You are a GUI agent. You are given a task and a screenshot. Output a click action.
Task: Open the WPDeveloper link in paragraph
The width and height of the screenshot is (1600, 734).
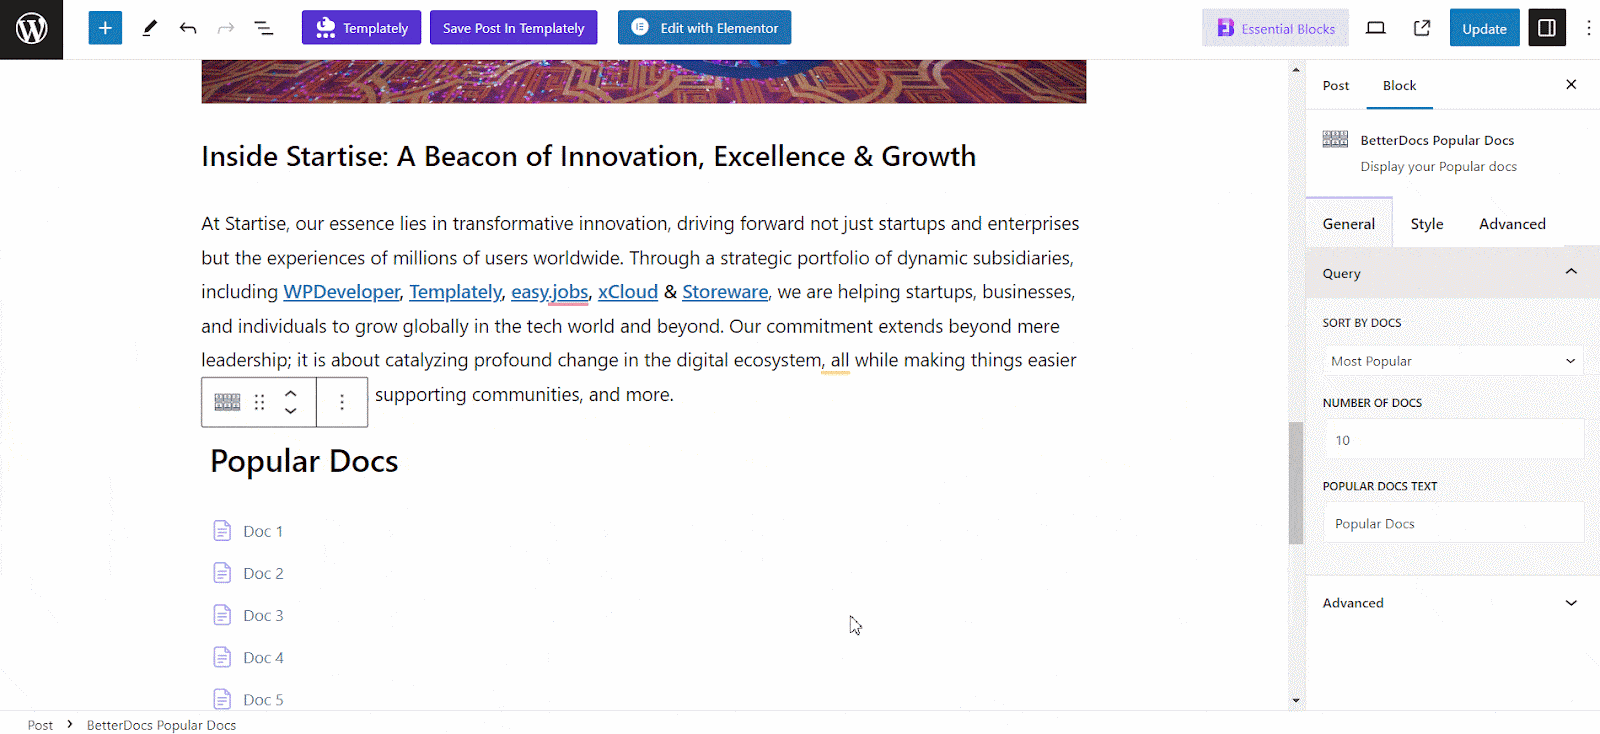tap(341, 292)
